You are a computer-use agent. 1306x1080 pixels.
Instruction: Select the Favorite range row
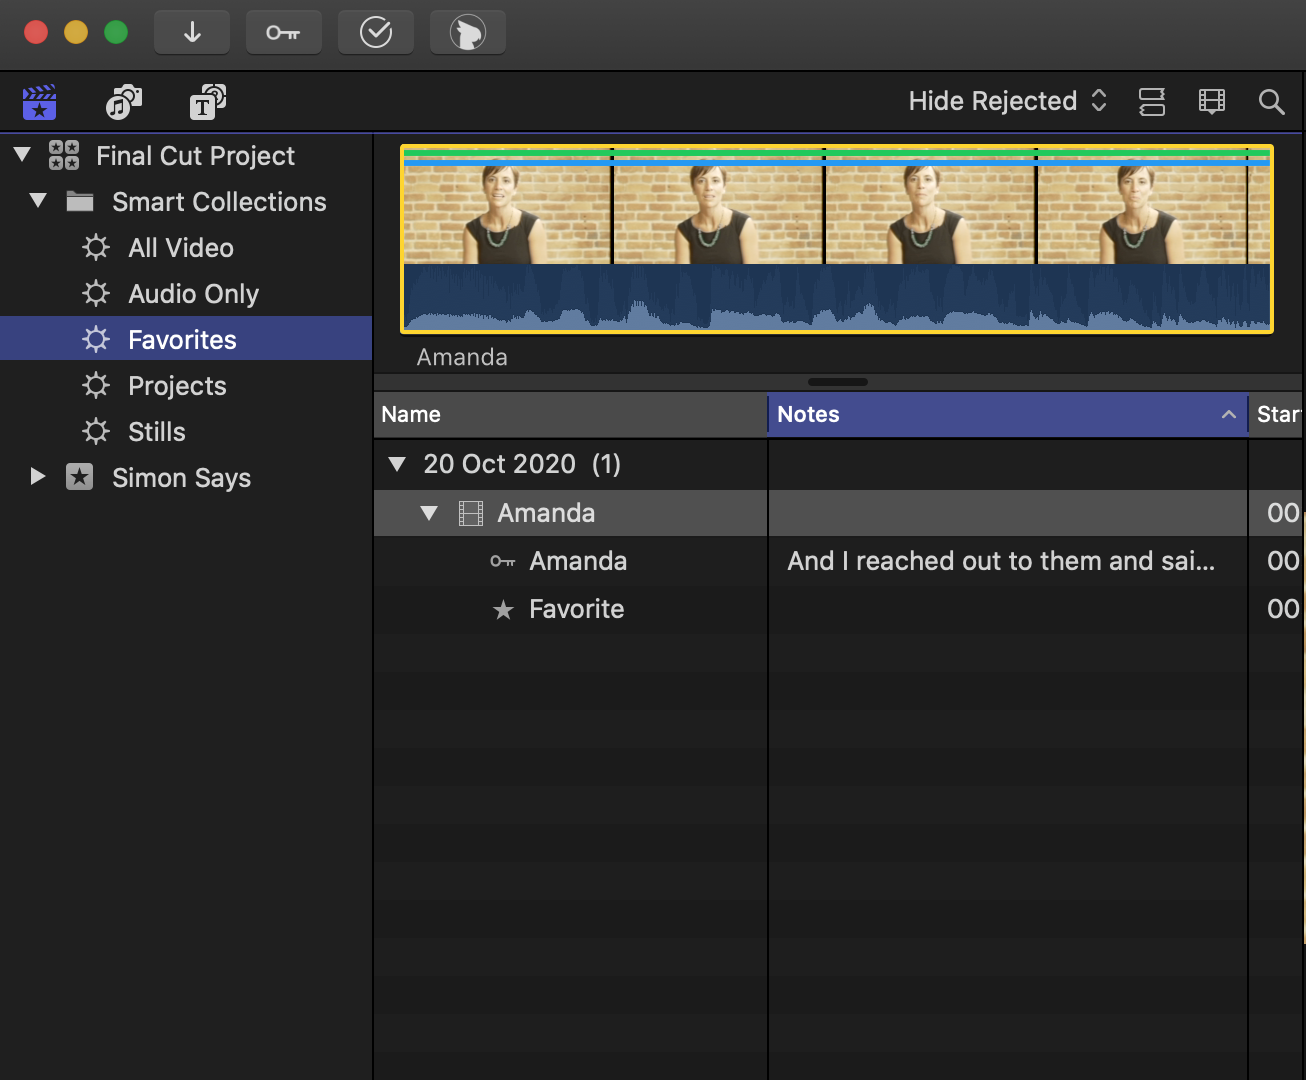coord(576,609)
